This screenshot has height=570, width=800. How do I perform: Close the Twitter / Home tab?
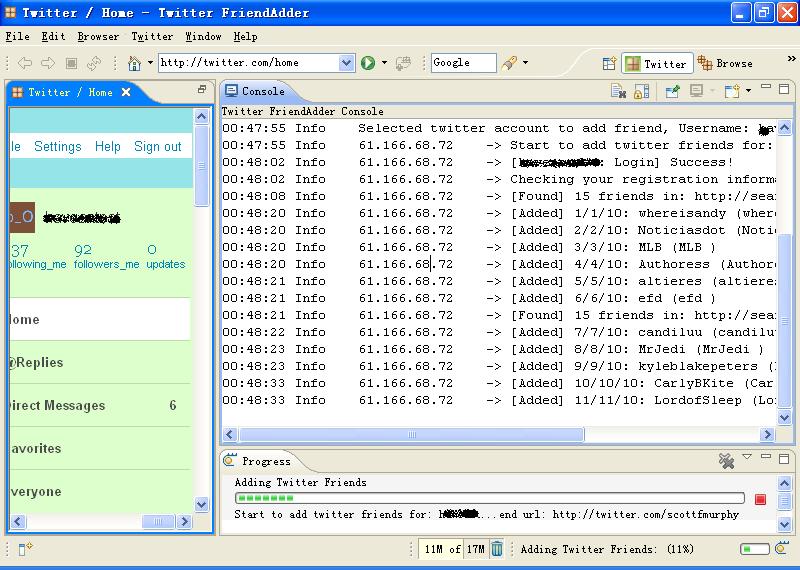(126, 92)
